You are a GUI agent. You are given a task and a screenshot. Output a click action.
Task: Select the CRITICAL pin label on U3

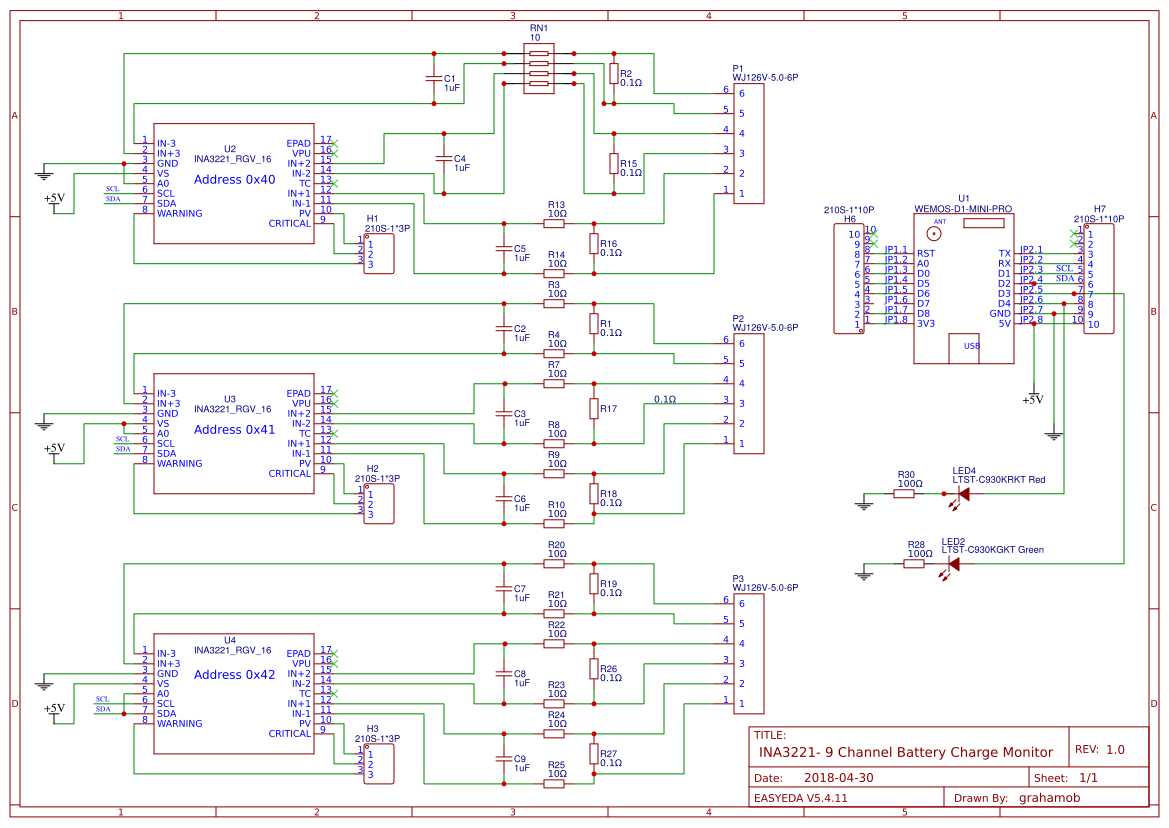point(289,473)
